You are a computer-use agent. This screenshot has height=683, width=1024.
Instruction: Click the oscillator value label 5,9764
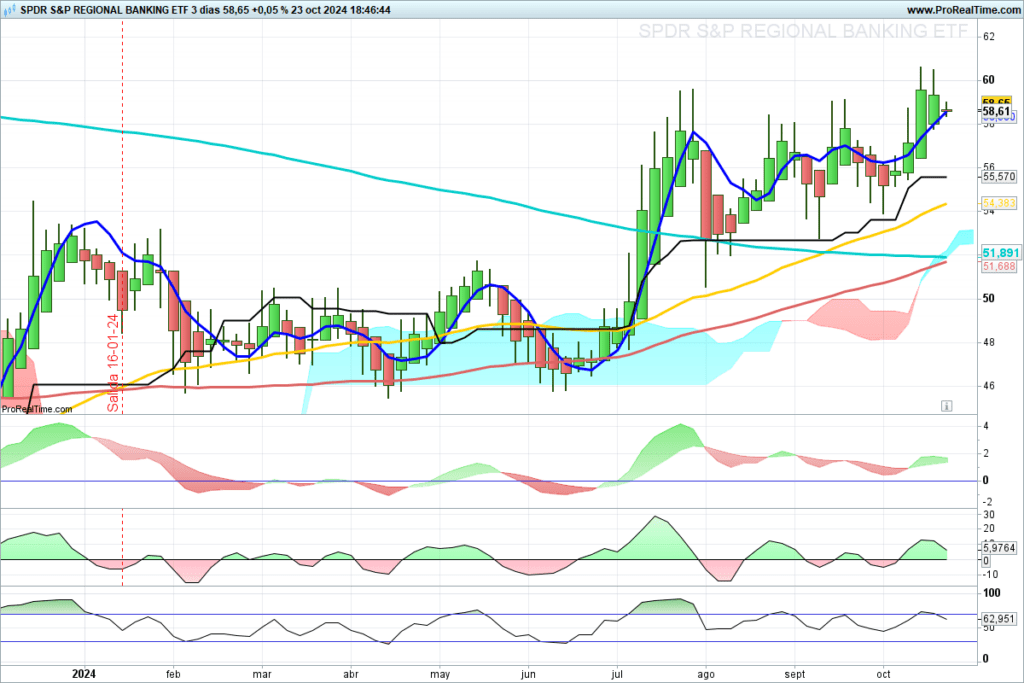[x=999, y=548]
